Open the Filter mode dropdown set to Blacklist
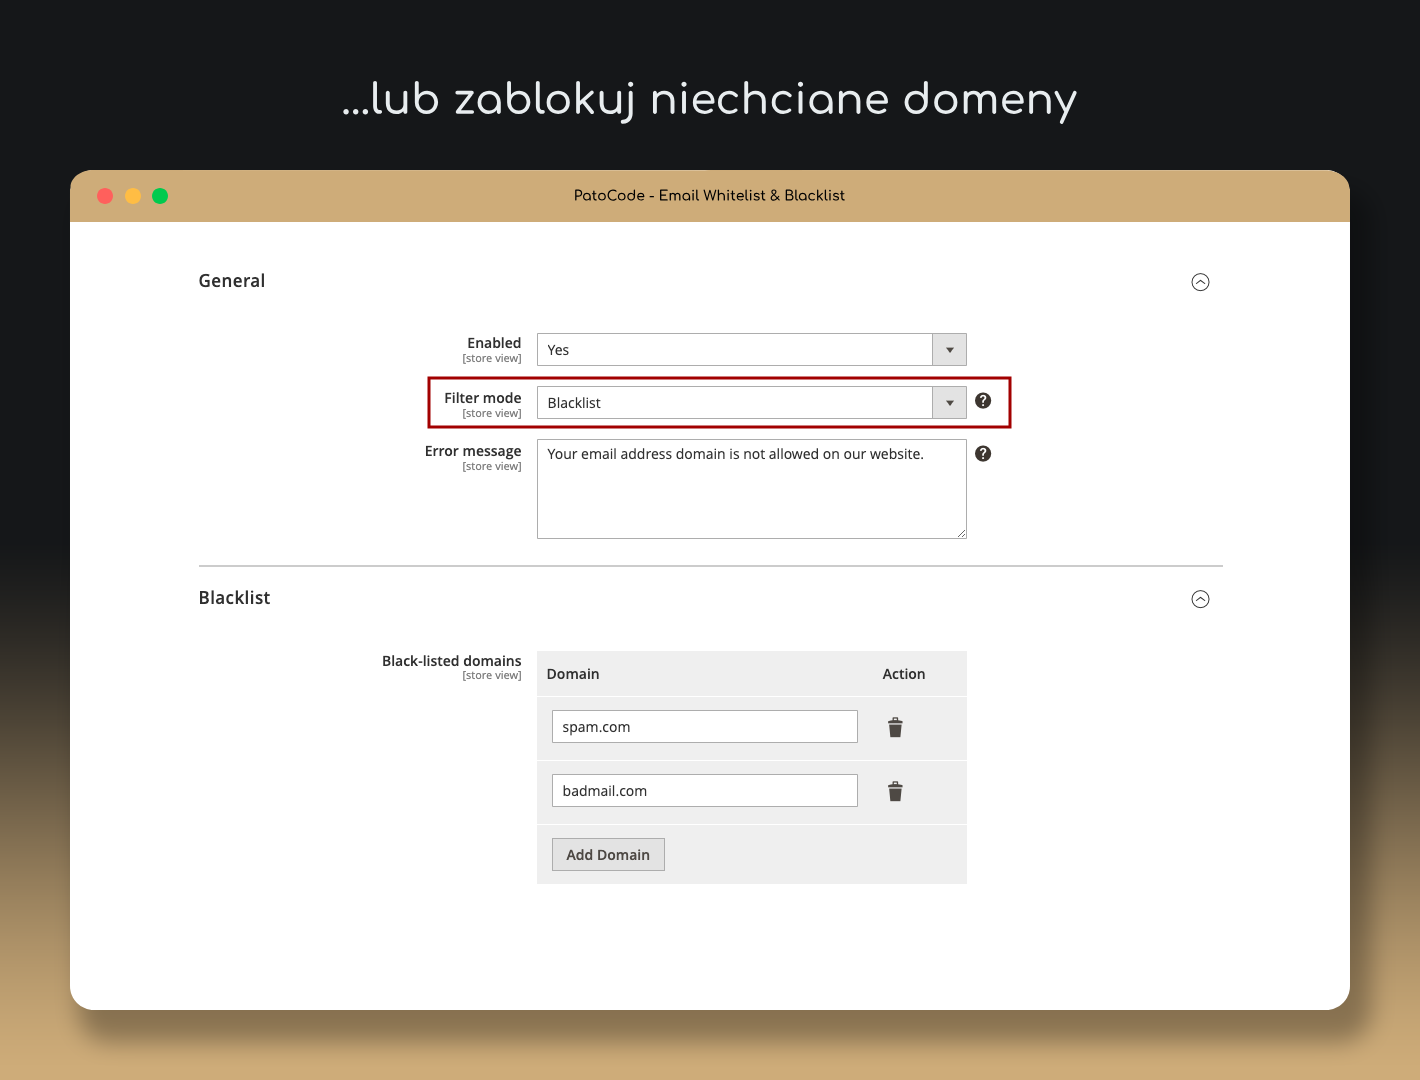1420x1080 pixels. click(751, 403)
